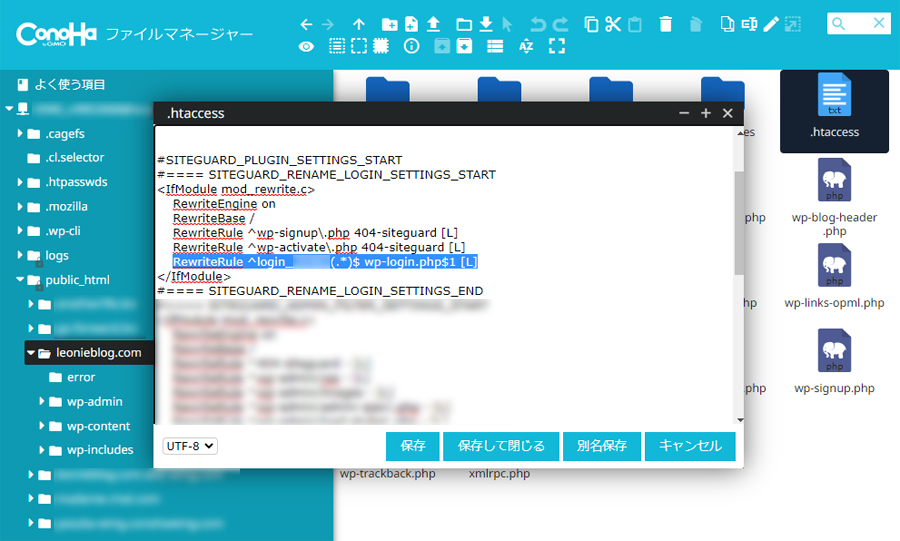Expand the wp-includes folder arrow
Image resolution: width=900 pixels, height=541 pixels.
pos(42,450)
